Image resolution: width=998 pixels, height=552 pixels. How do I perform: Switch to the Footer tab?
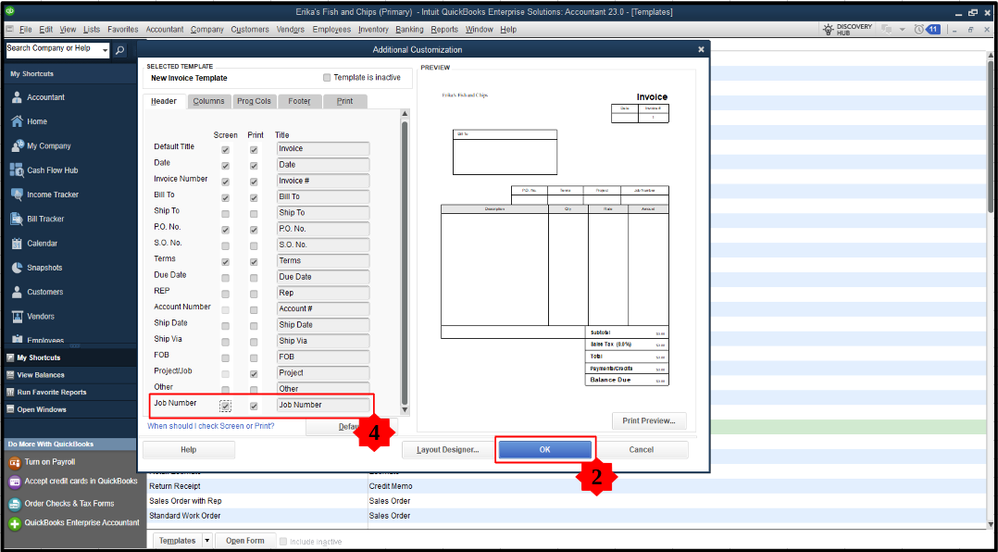(299, 101)
